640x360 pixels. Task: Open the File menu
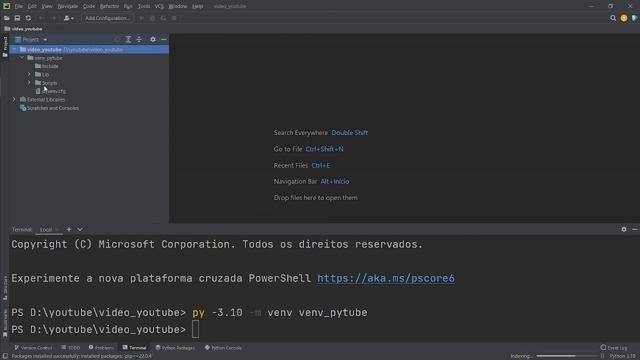[x=19, y=6]
